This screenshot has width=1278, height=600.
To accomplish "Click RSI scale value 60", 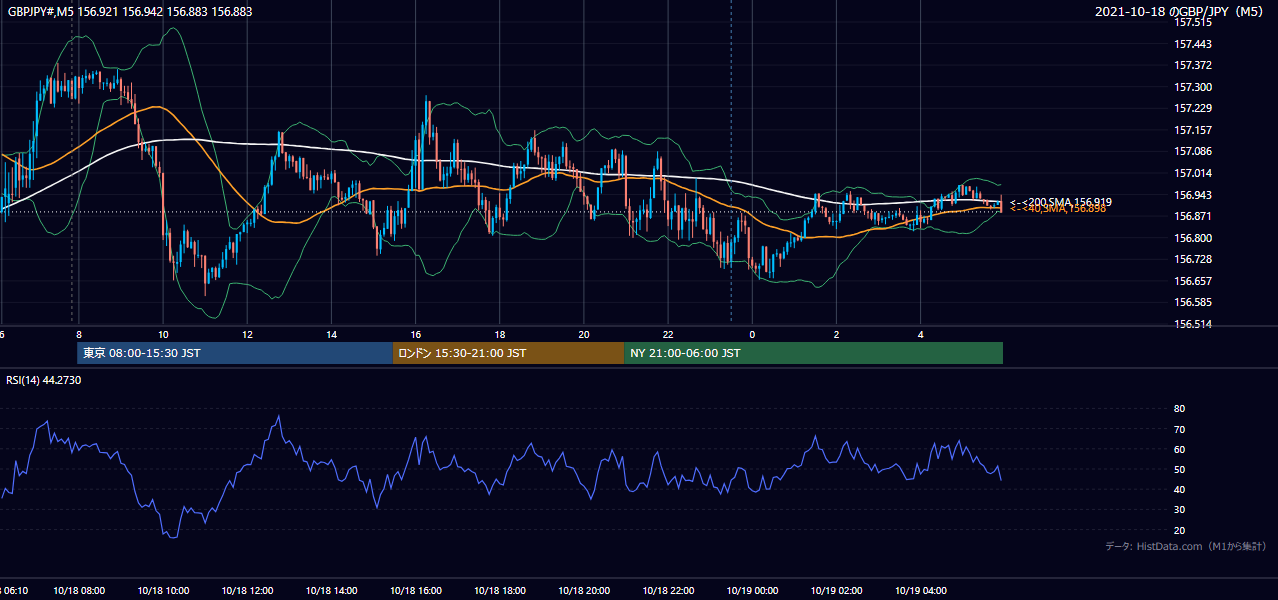I will (x=1179, y=449).
